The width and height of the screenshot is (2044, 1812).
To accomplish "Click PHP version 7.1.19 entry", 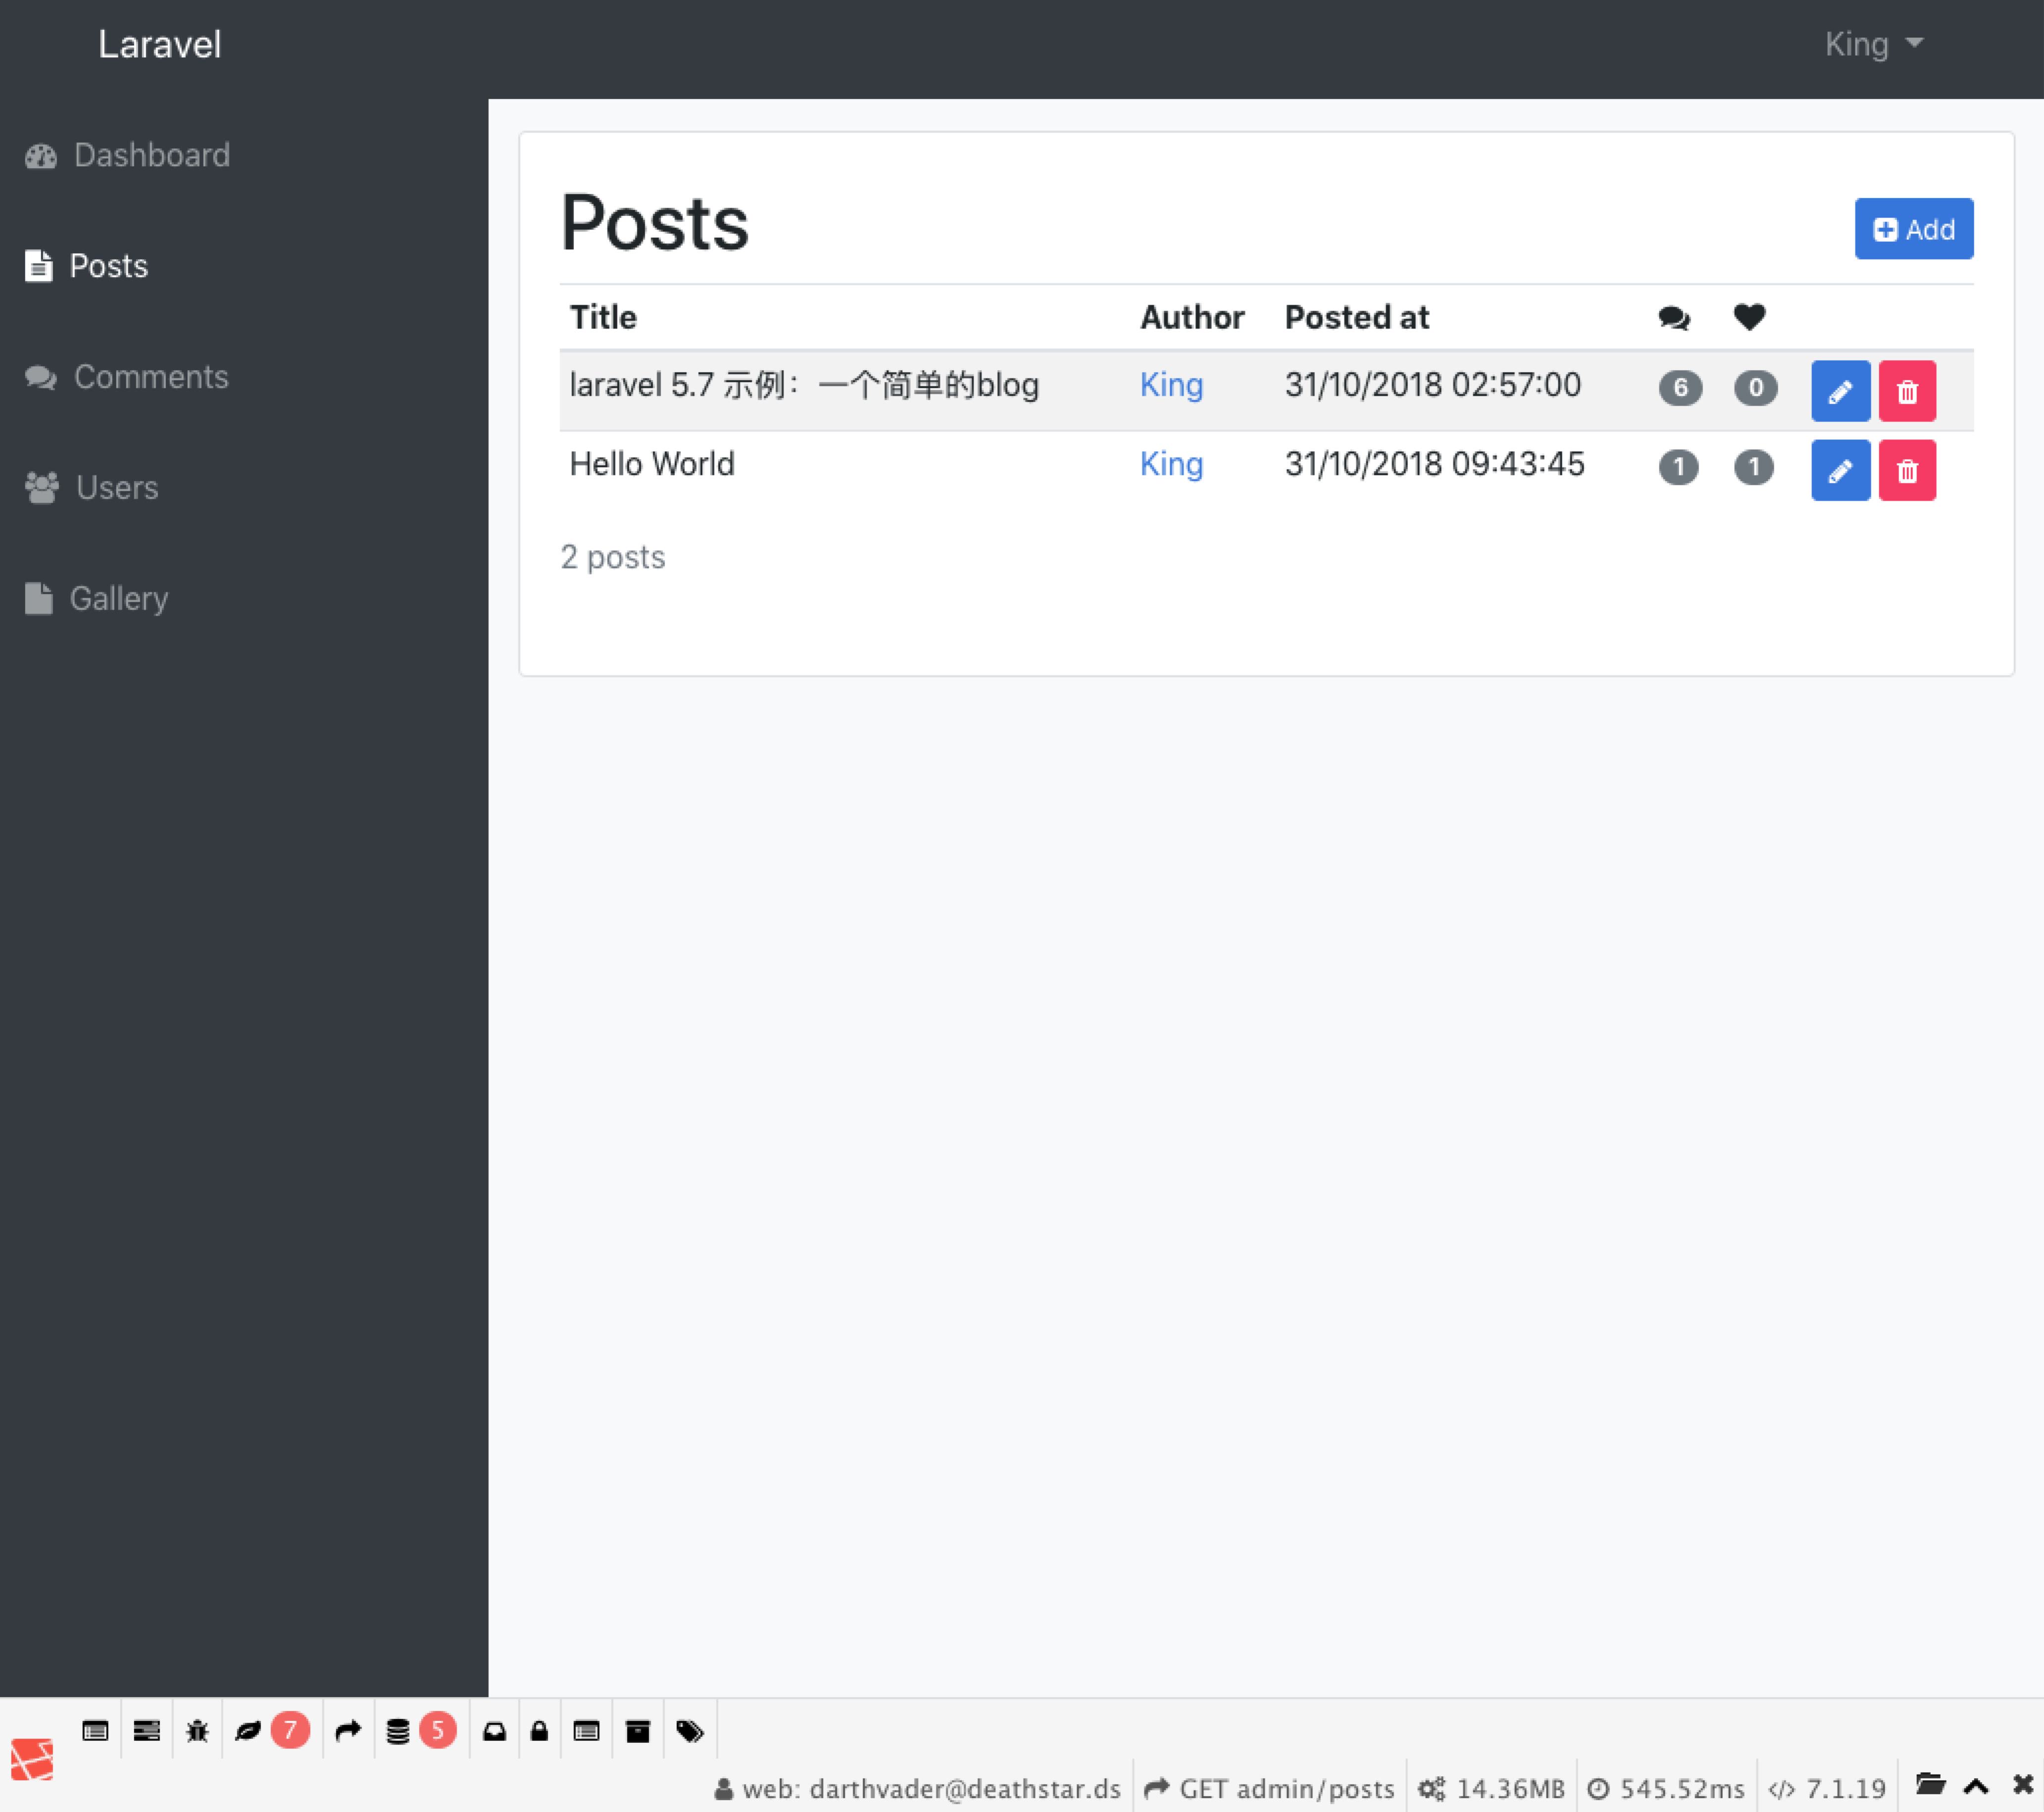I will click(x=1827, y=1788).
